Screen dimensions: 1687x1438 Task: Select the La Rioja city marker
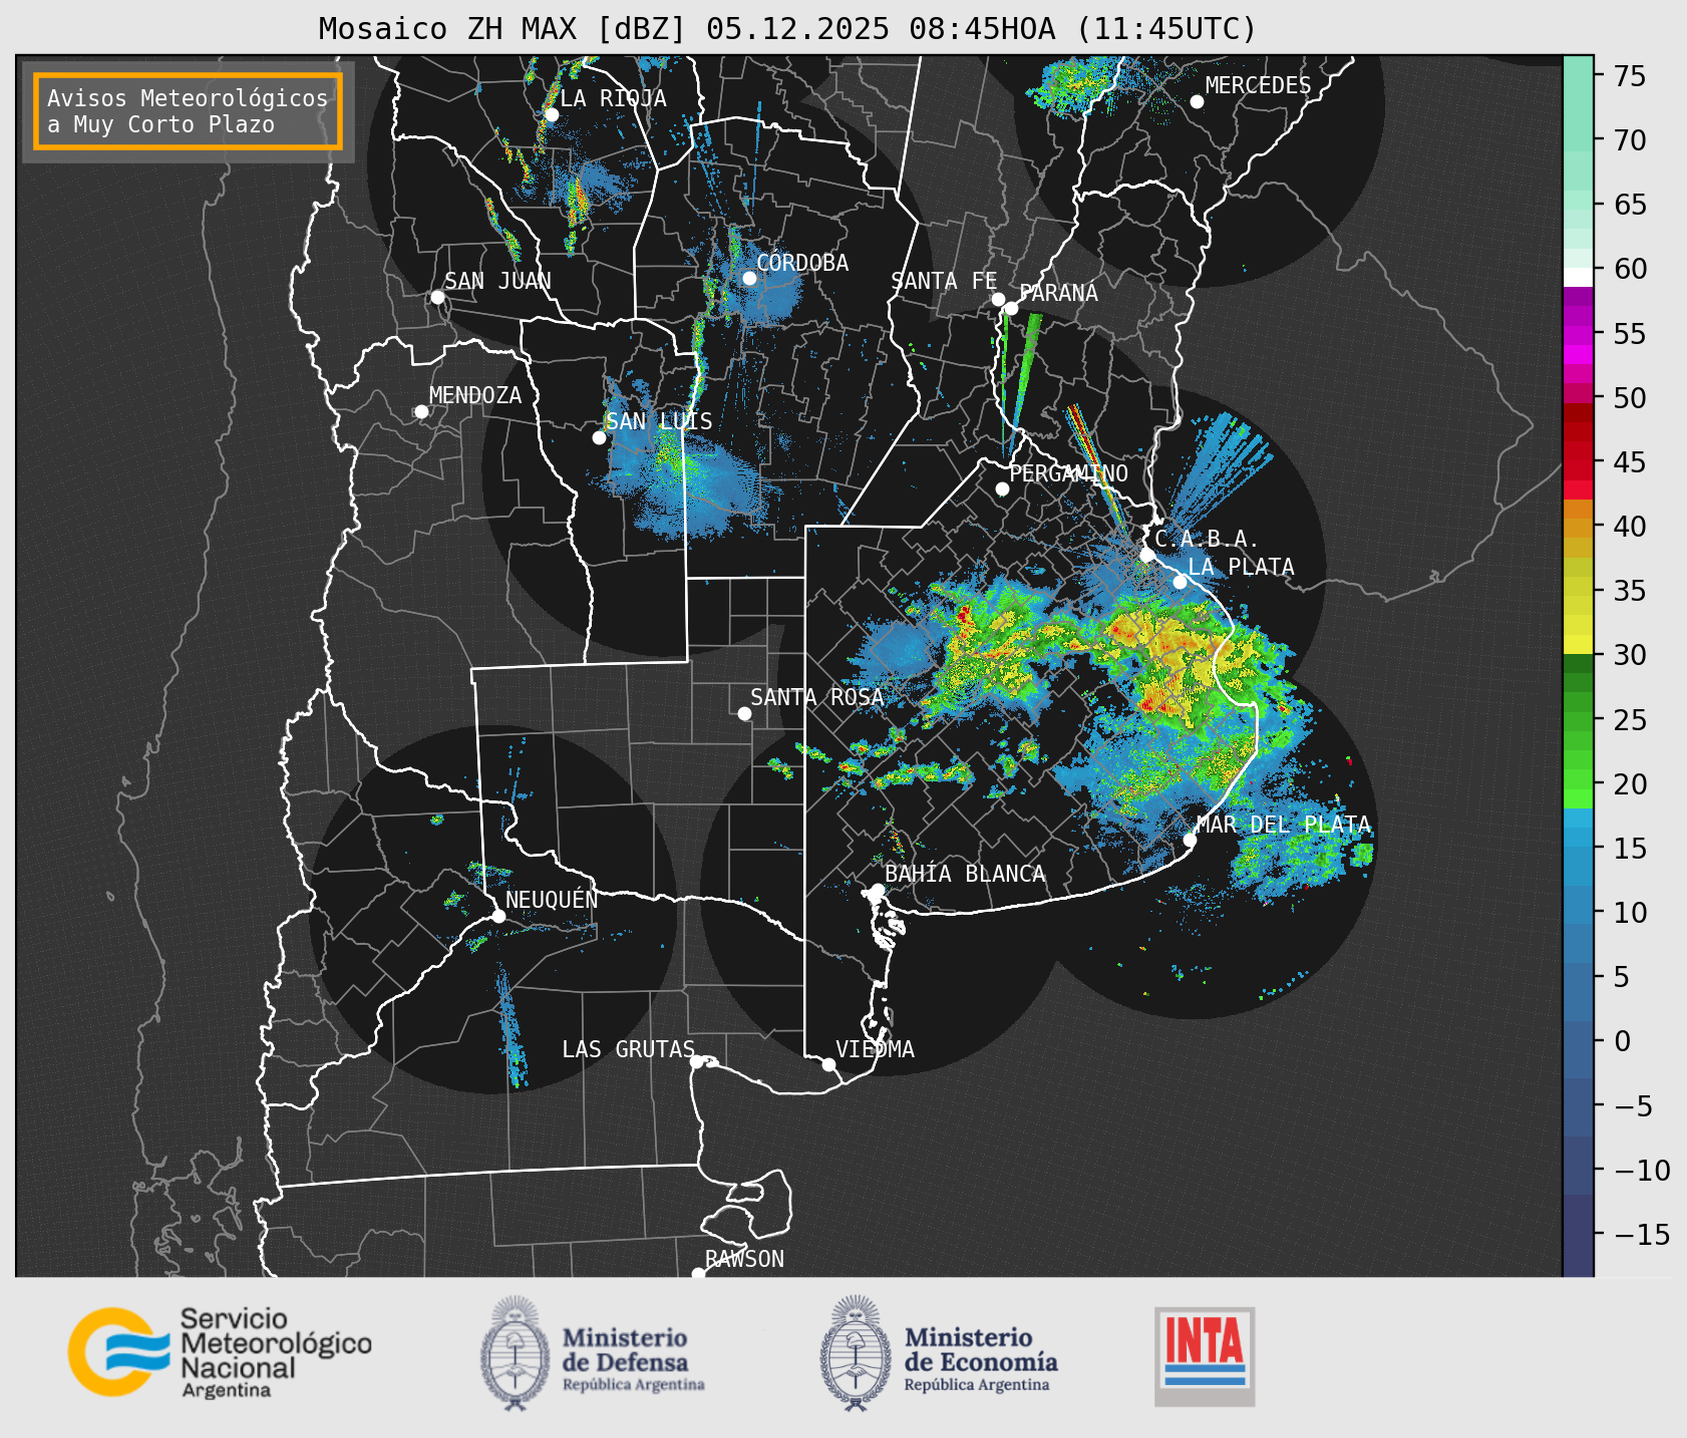click(551, 115)
